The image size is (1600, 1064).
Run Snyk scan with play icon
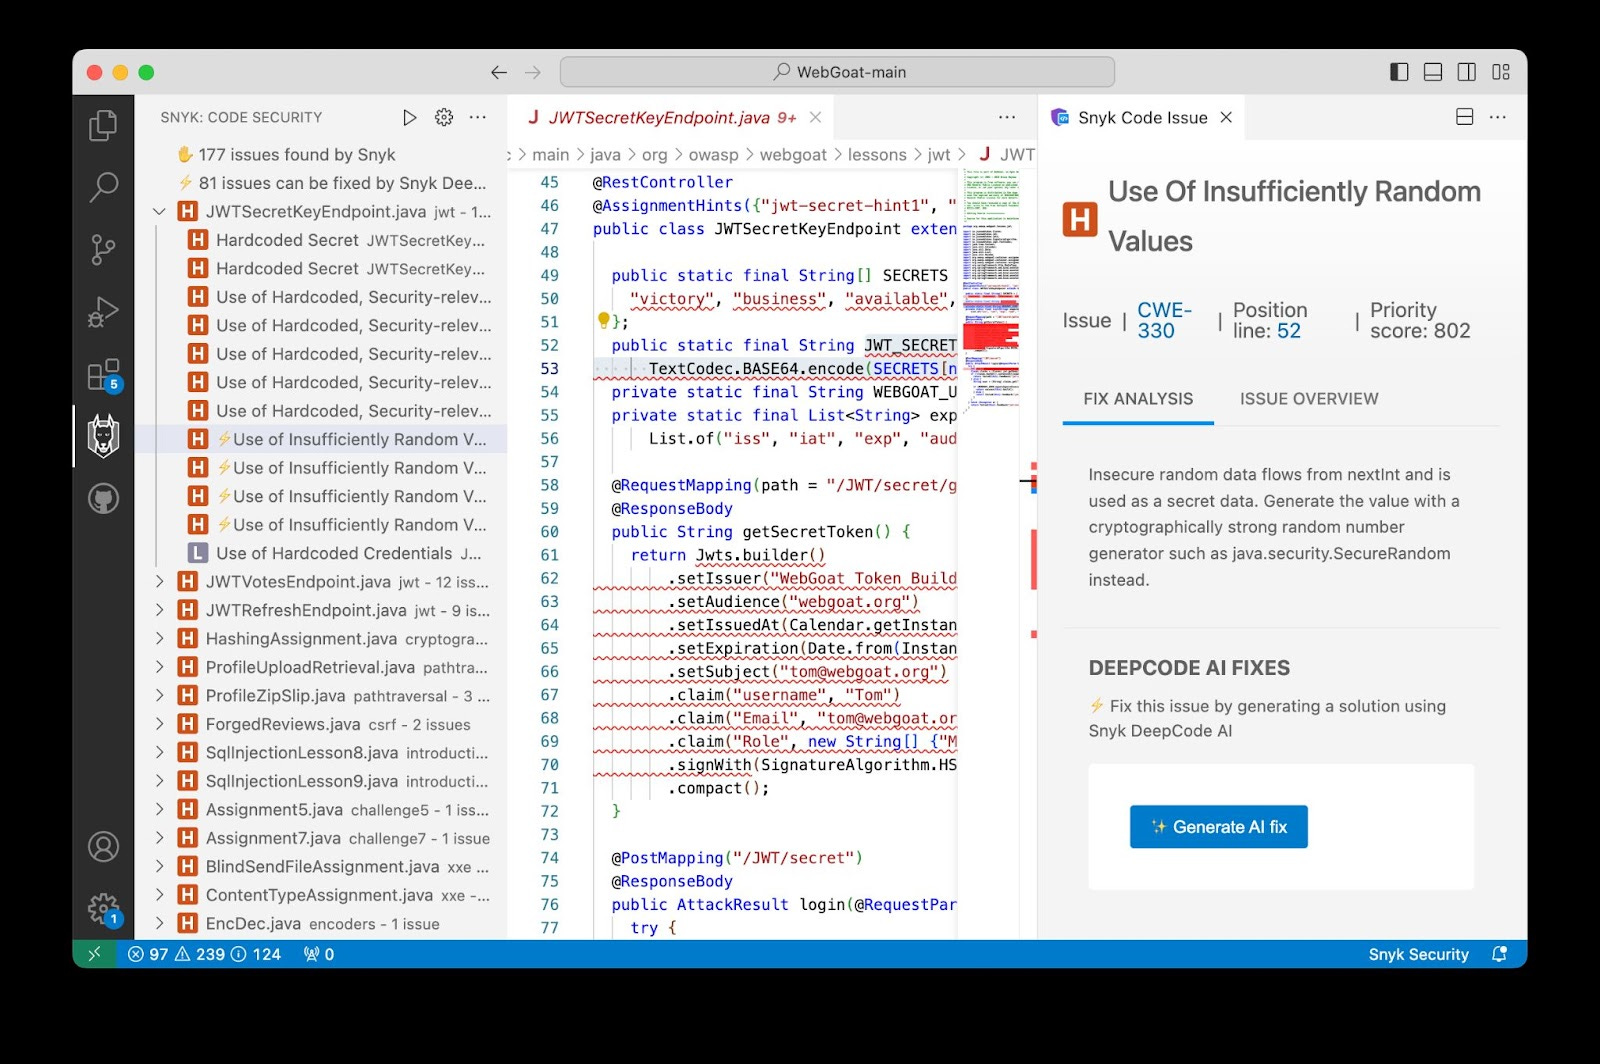pos(409,118)
